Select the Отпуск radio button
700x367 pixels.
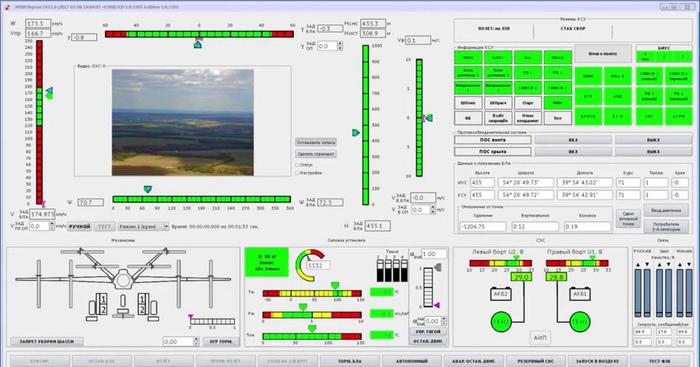click(x=297, y=165)
